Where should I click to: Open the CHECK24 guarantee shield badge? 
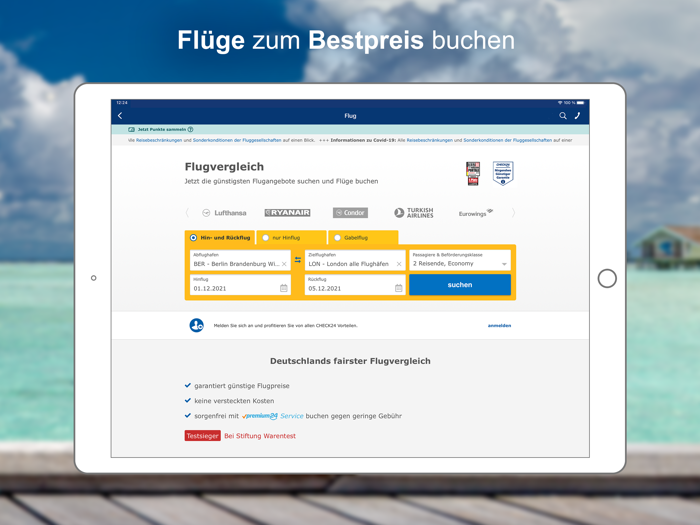click(503, 173)
